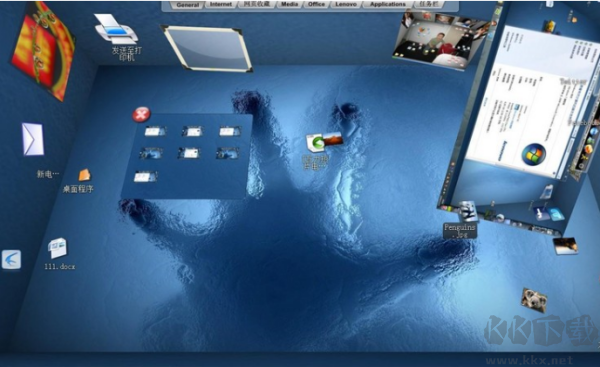This screenshot has height=367, width=600.
Task: Select the Lenovo tab
Action: pyautogui.click(x=346, y=4)
